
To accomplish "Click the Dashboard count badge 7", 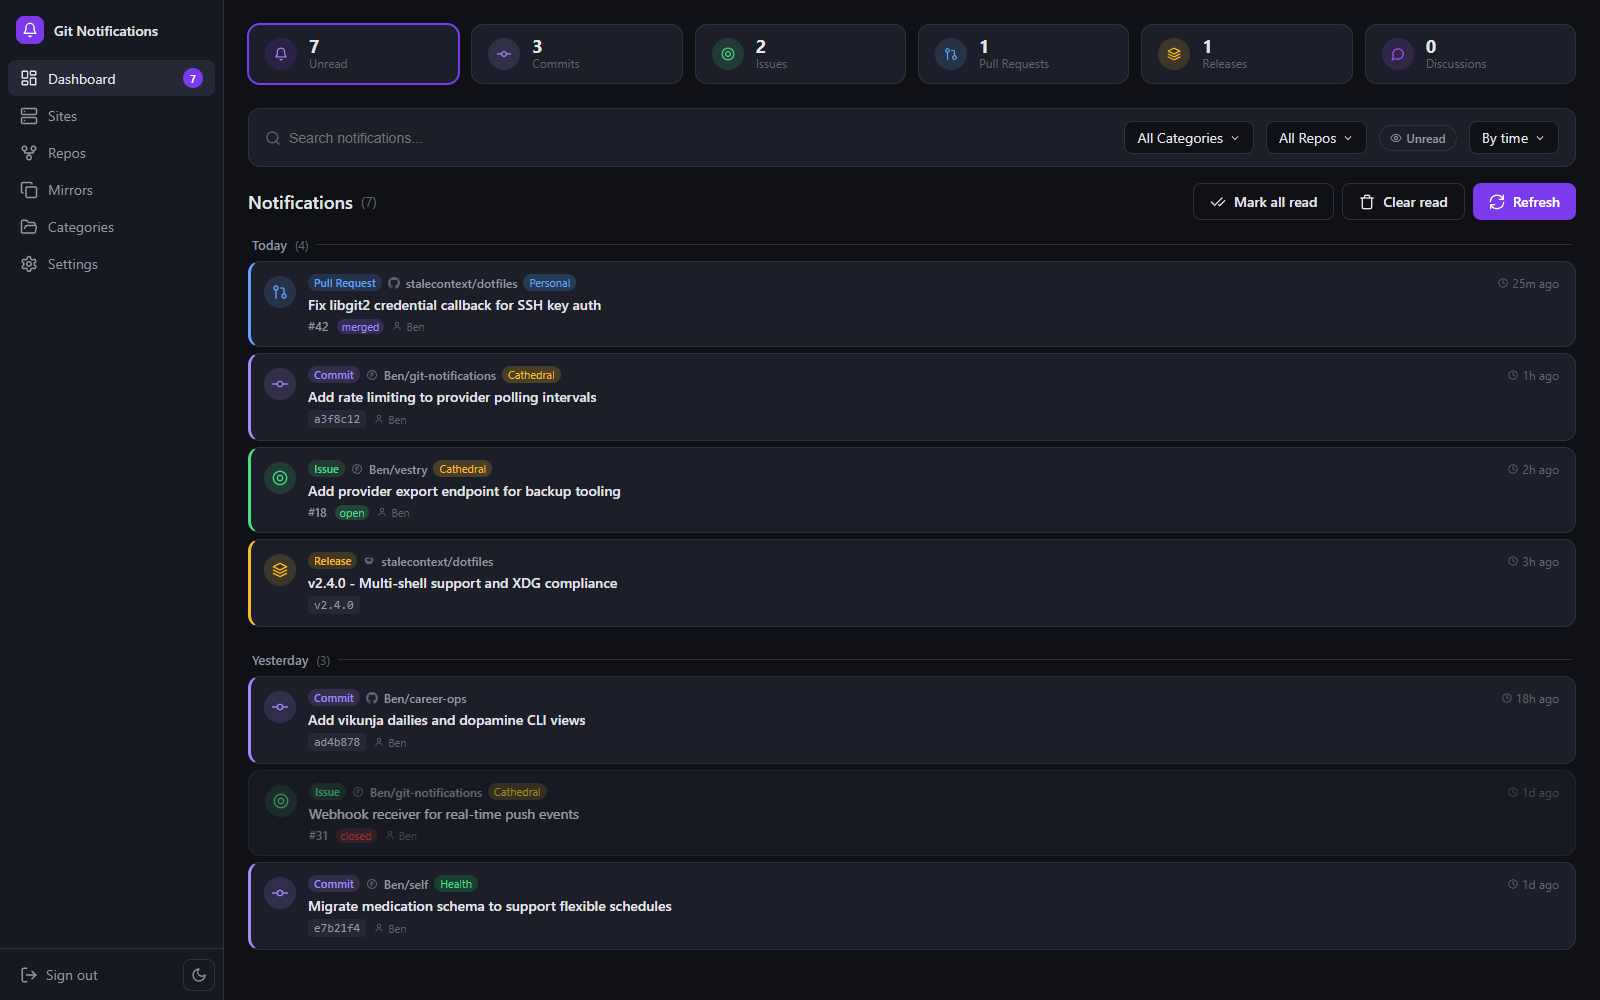I will pyautogui.click(x=193, y=78).
